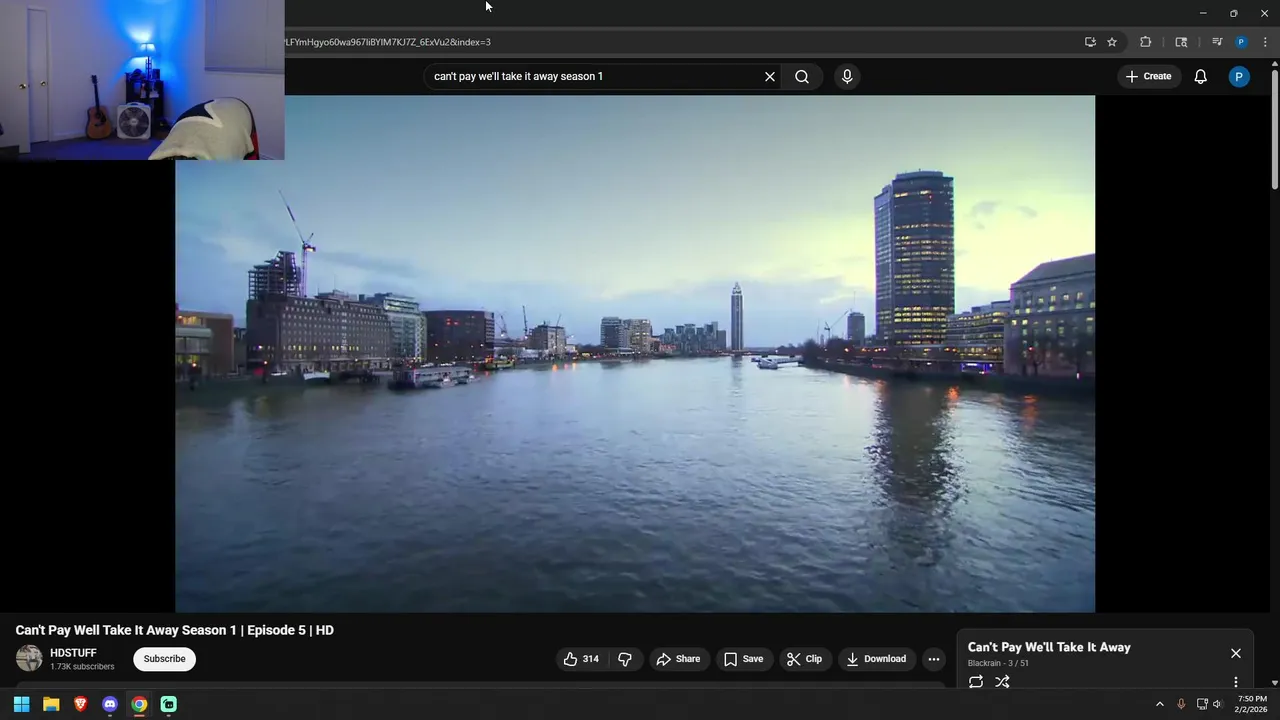Open Chrome three-dot menu
1280x720 pixels.
point(1265,42)
